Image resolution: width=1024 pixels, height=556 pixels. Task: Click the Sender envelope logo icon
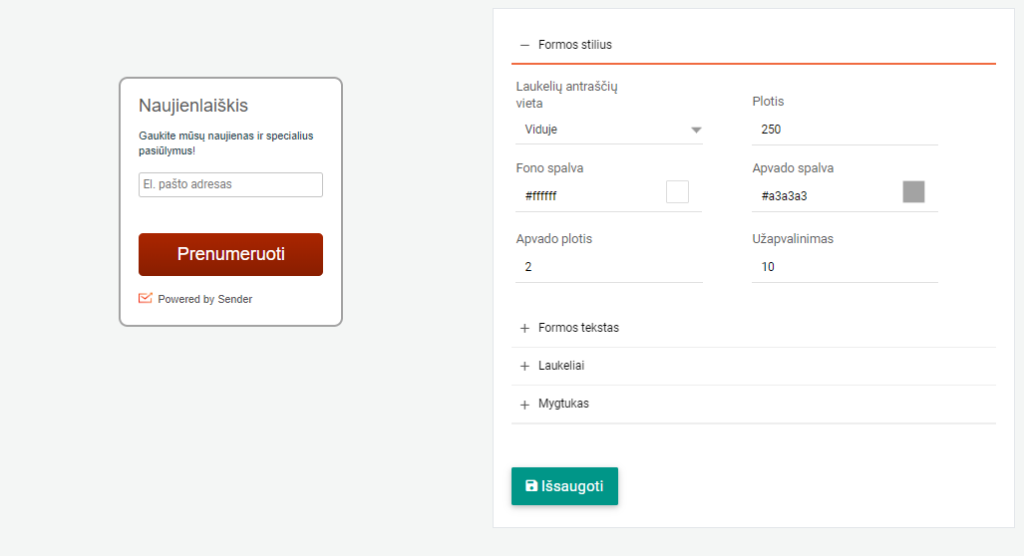pyautogui.click(x=145, y=298)
